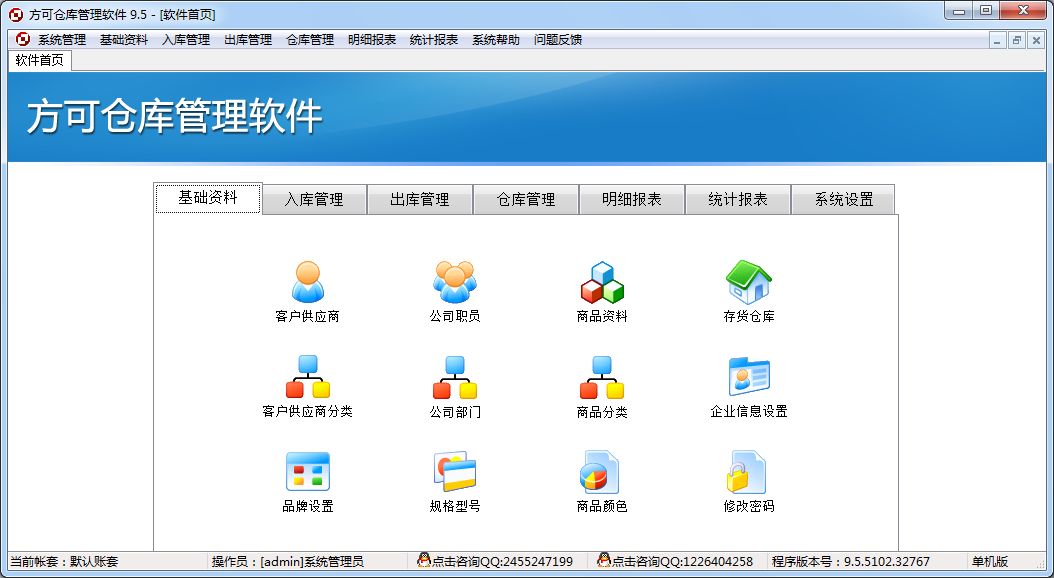Open the 问题反馈 menu
The image size is (1054, 578).
point(557,39)
